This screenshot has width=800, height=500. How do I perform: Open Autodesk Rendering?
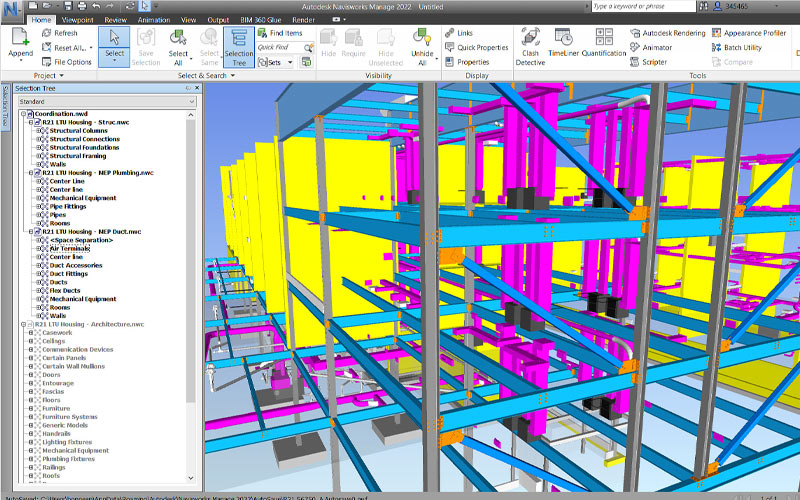pos(667,33)
